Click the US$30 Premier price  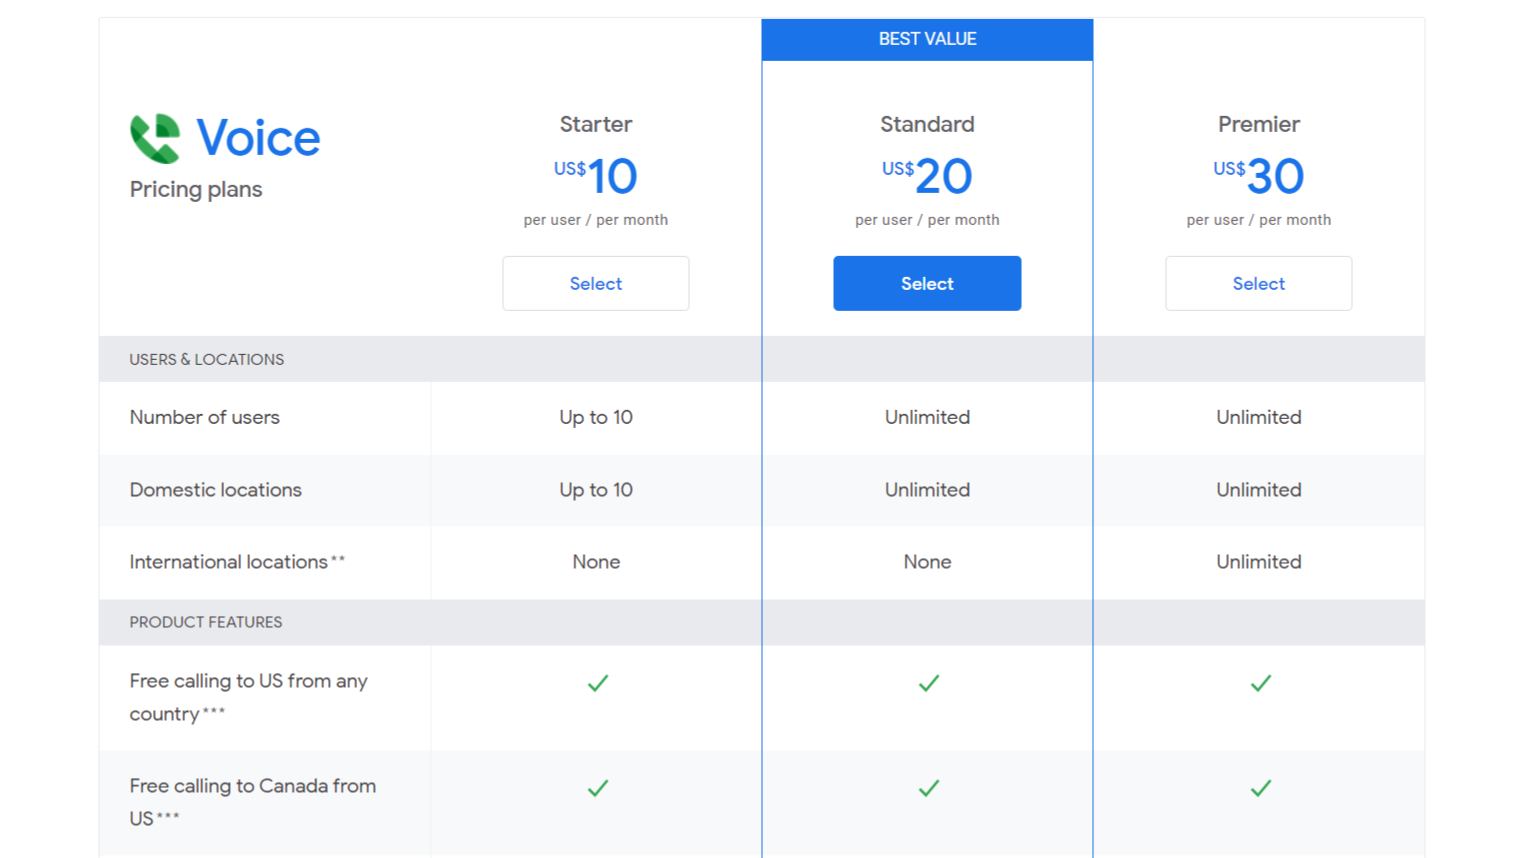(1258, 176)
